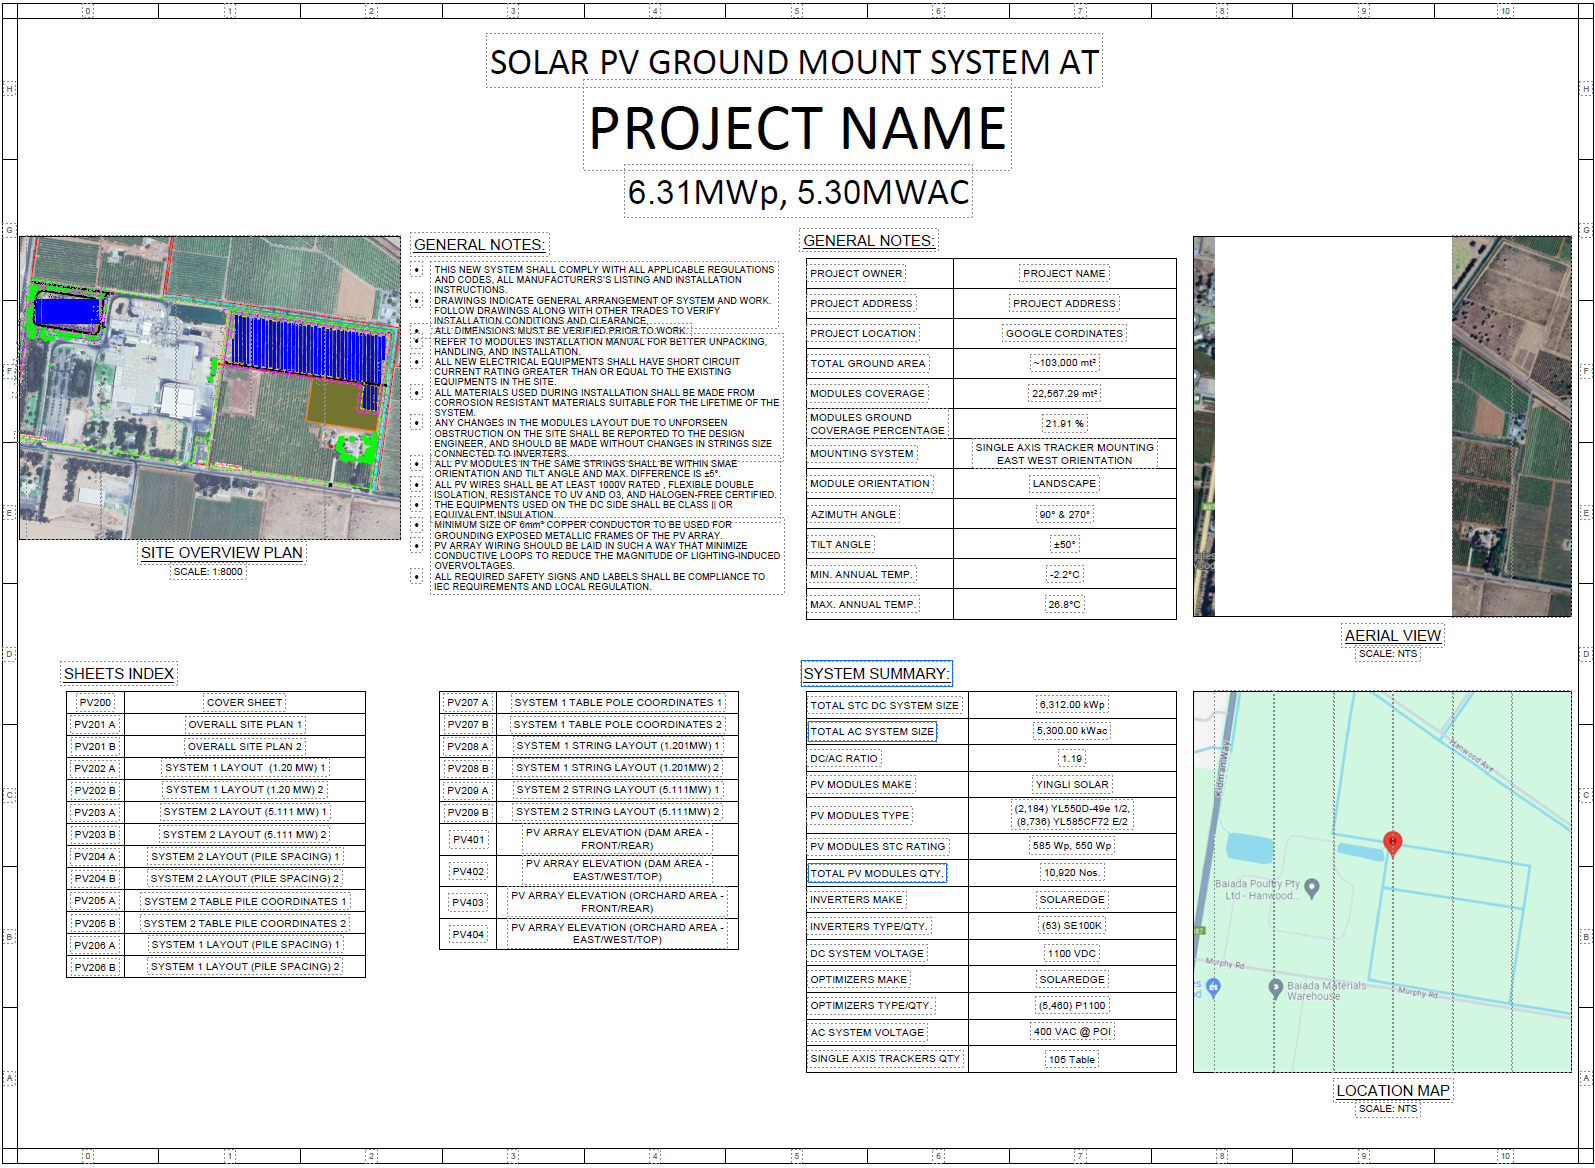Select 'SYSTEM 2 TABLE PILE COORDINATES 1' entry

coord(244,901)
